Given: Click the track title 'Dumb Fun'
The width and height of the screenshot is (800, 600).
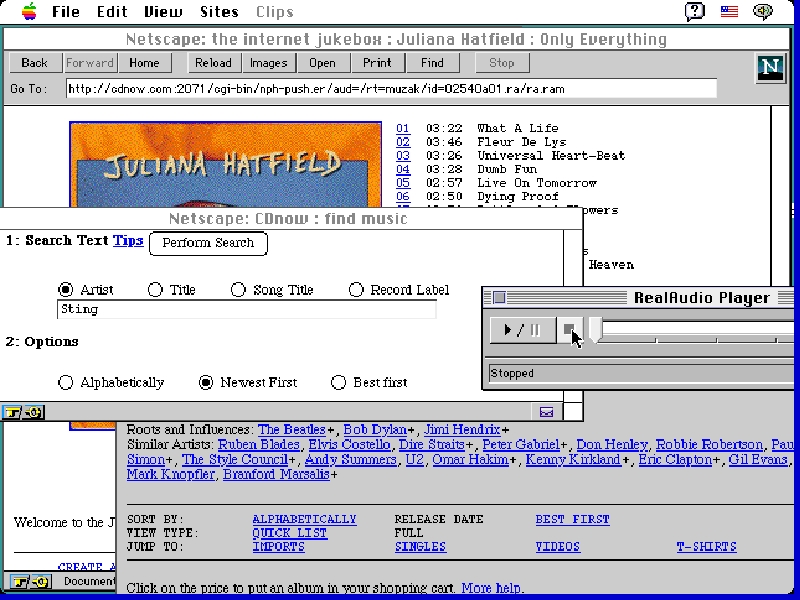Looking at the screenshot, I should point(507,169).
